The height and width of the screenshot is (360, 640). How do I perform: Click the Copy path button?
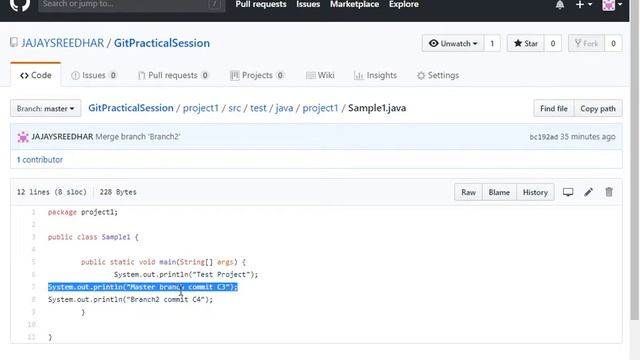tap(598, 108)
